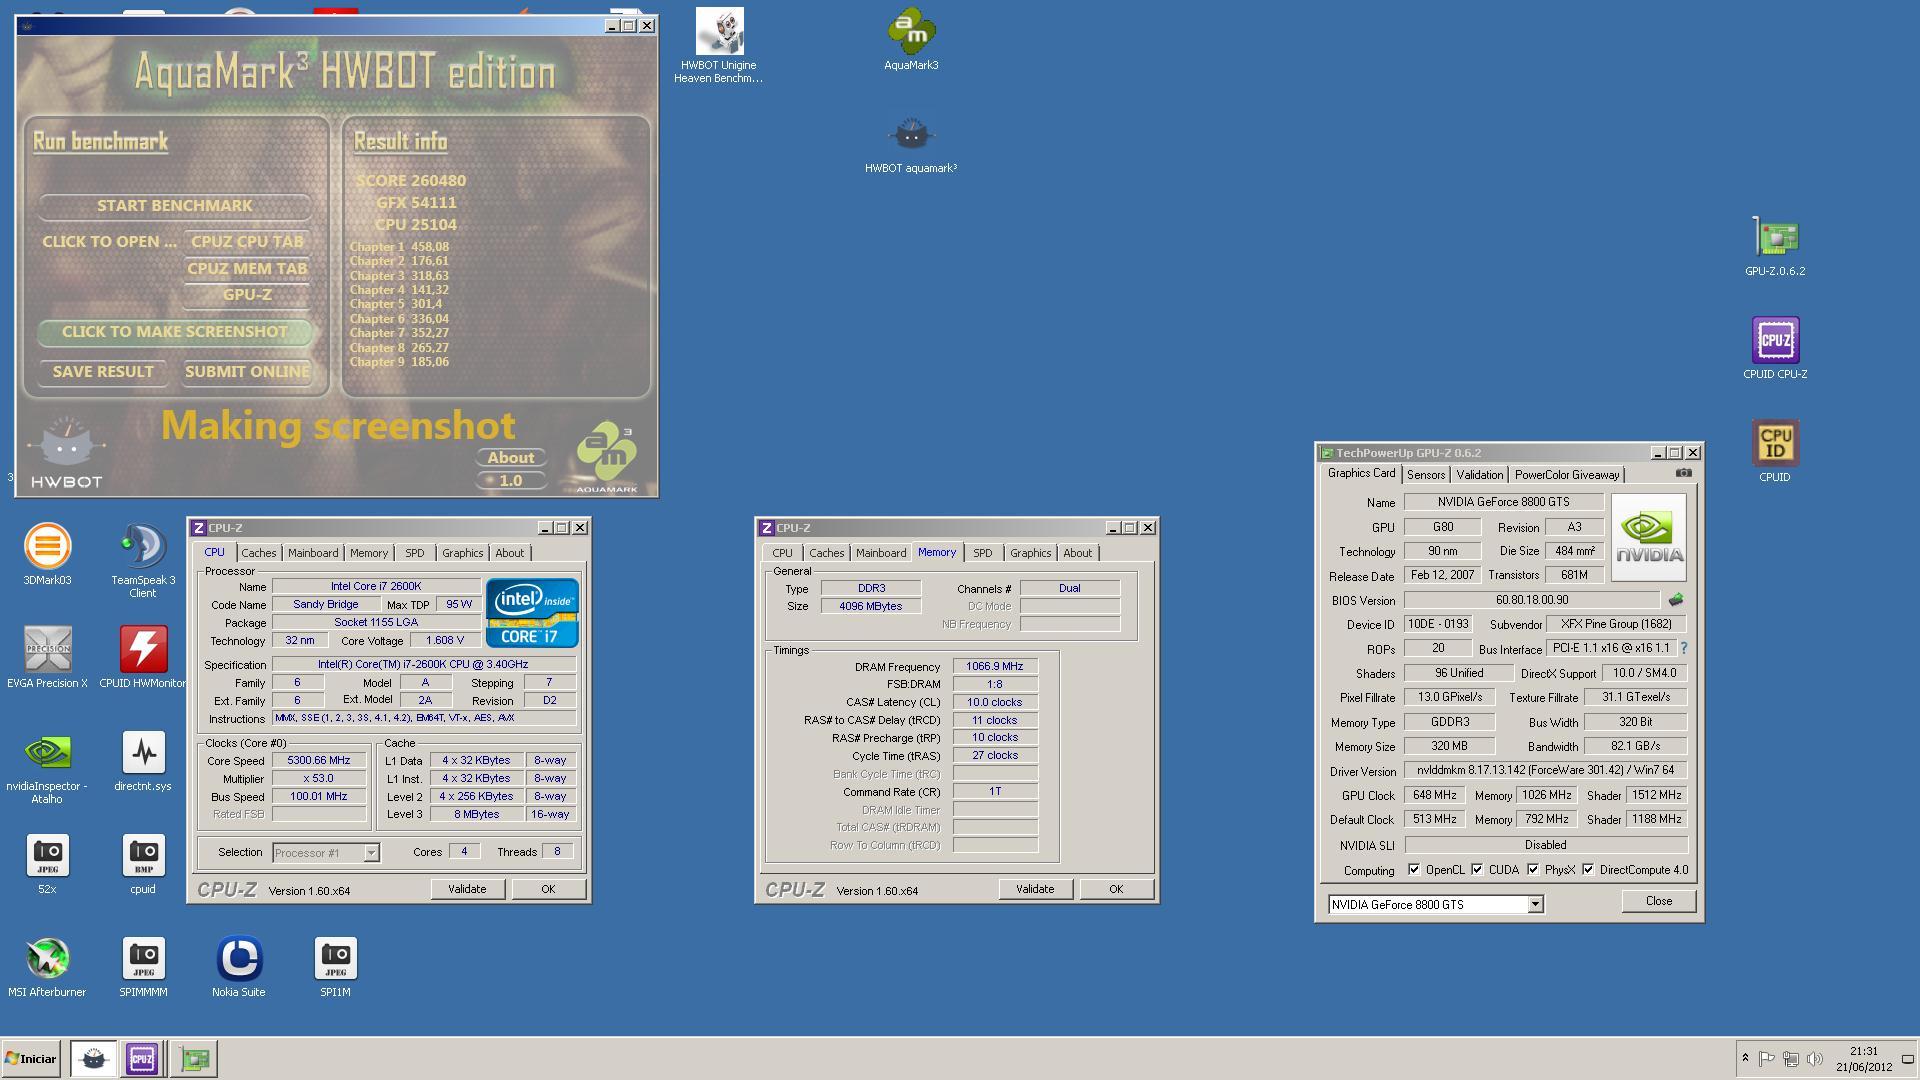The width and height of the screenshot is (1920, 1080).
Task: Toggle CUDA checkbox in GPU-Z
Action: tap(1477, 870)
